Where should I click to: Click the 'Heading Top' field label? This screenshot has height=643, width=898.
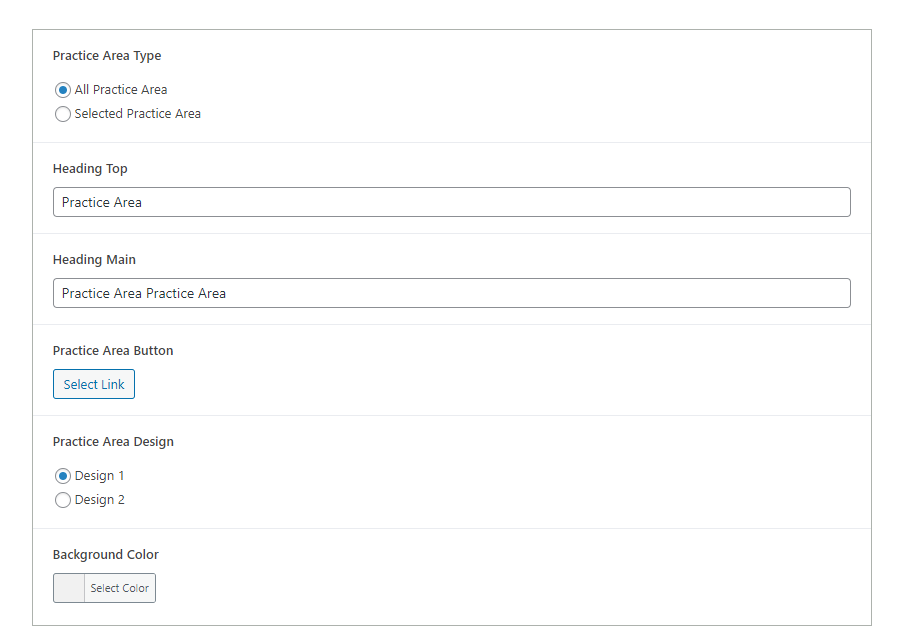tap(90, 169)
